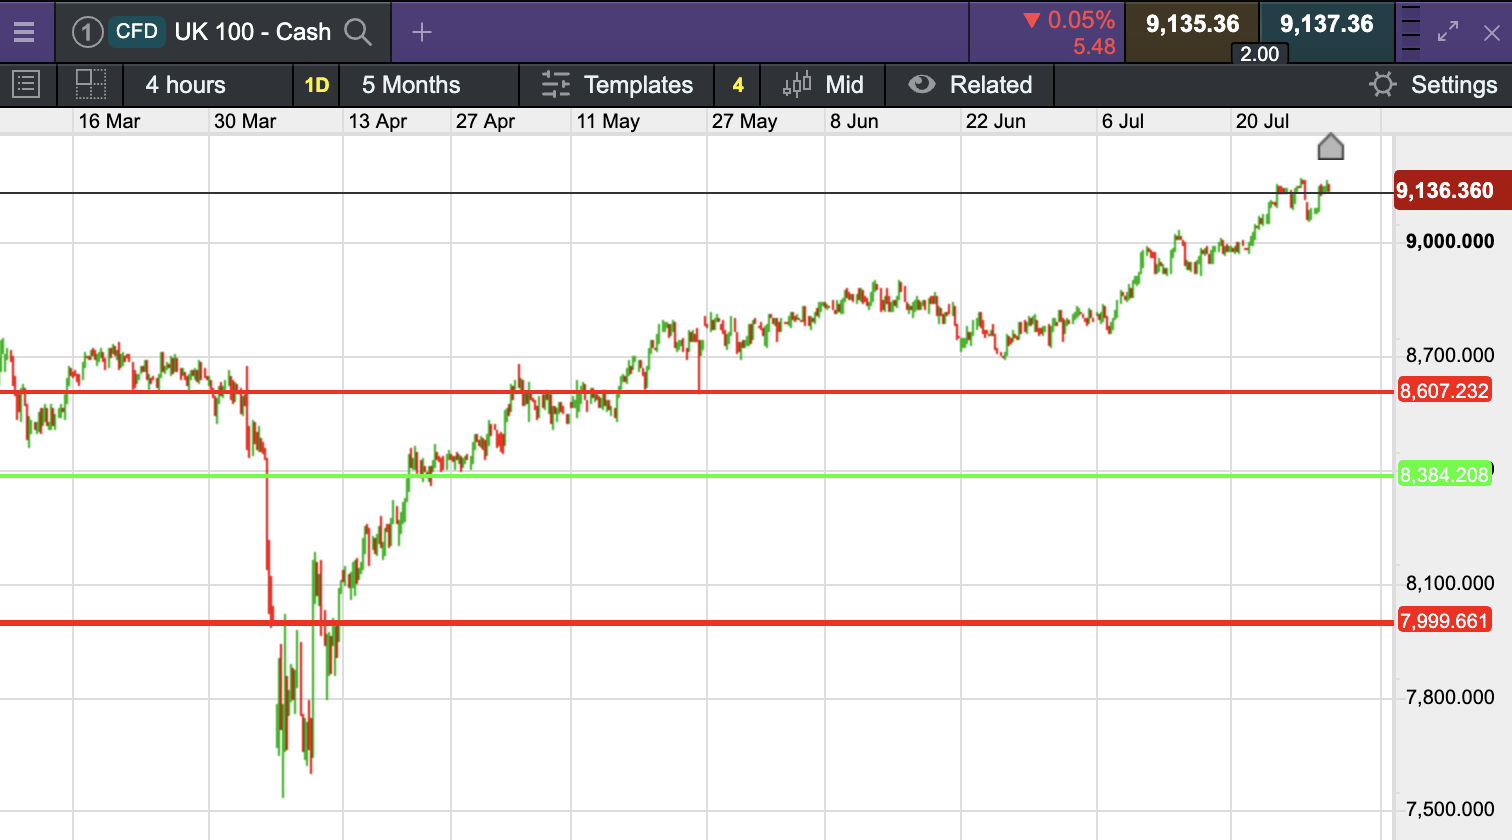The width and height of the screenshot is (1512, 840).
Task: Click the grey home marker on chart
Action: click(x=1330, y=148)
